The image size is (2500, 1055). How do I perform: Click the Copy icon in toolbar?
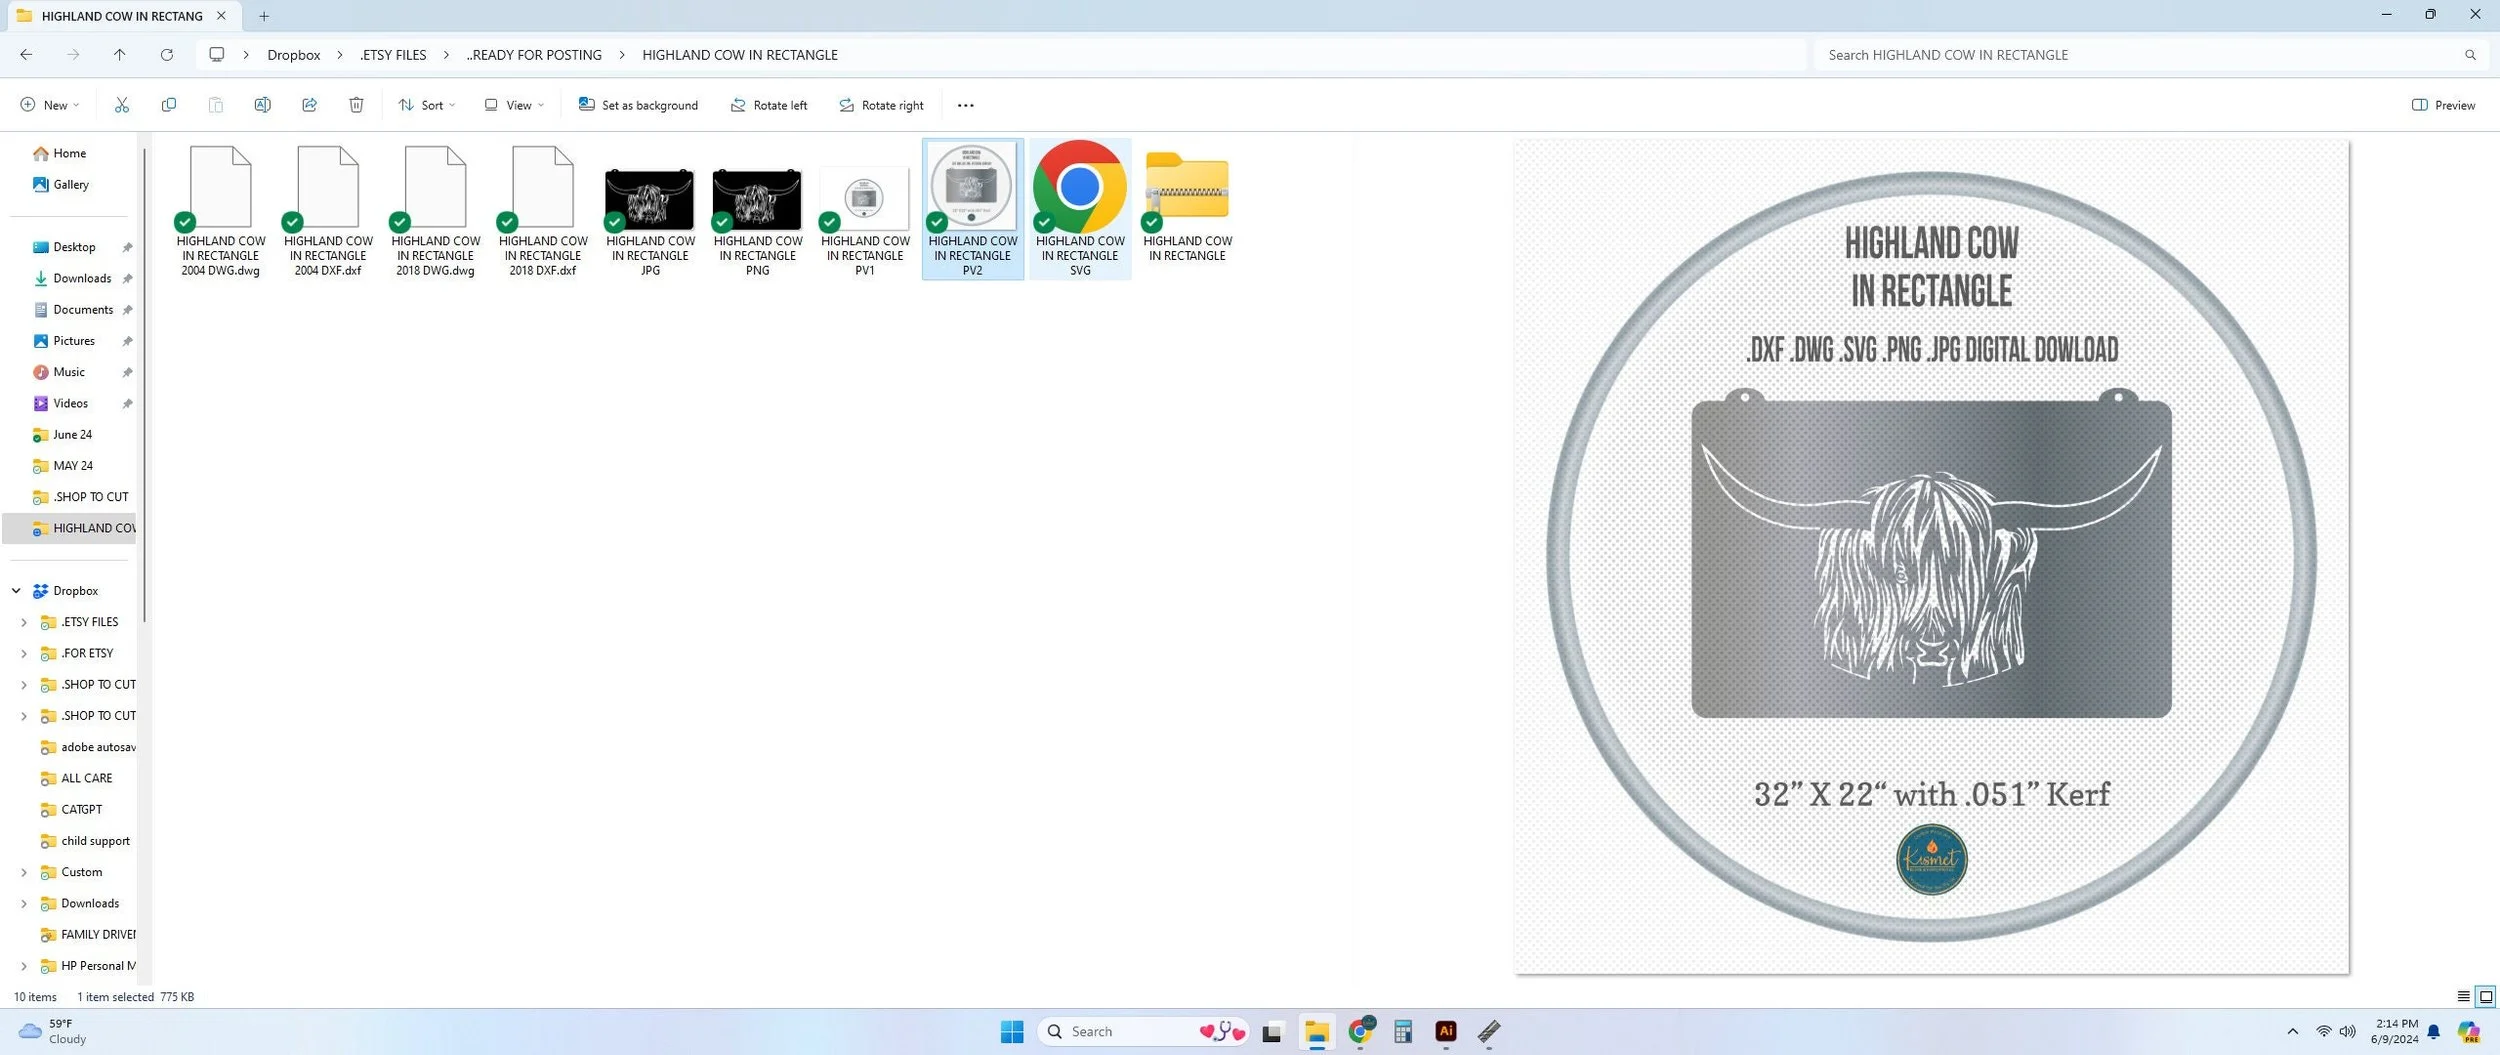(x=169, y=105)
